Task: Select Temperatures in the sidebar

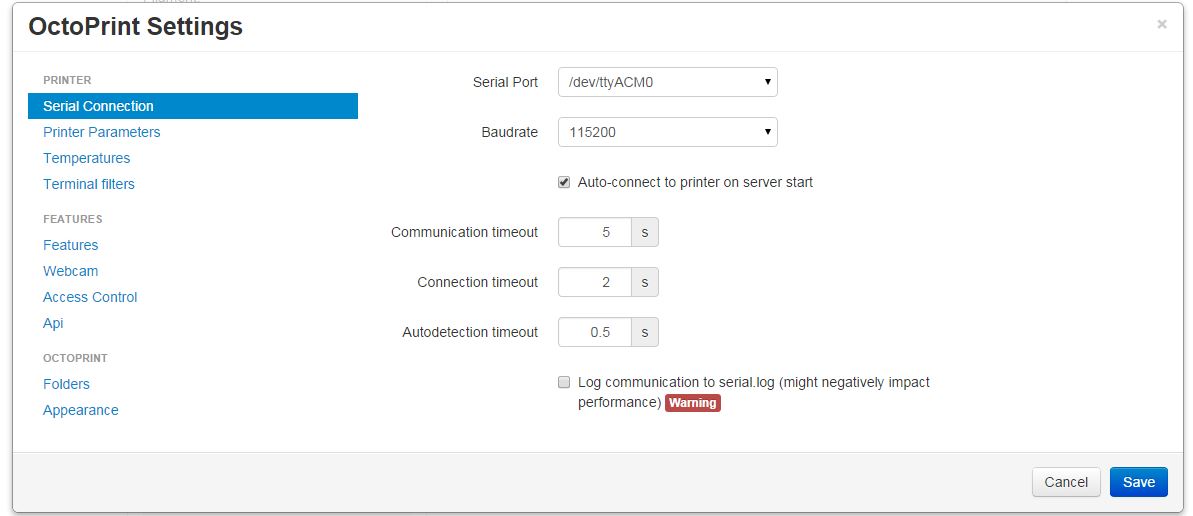Action: [86, 158]
